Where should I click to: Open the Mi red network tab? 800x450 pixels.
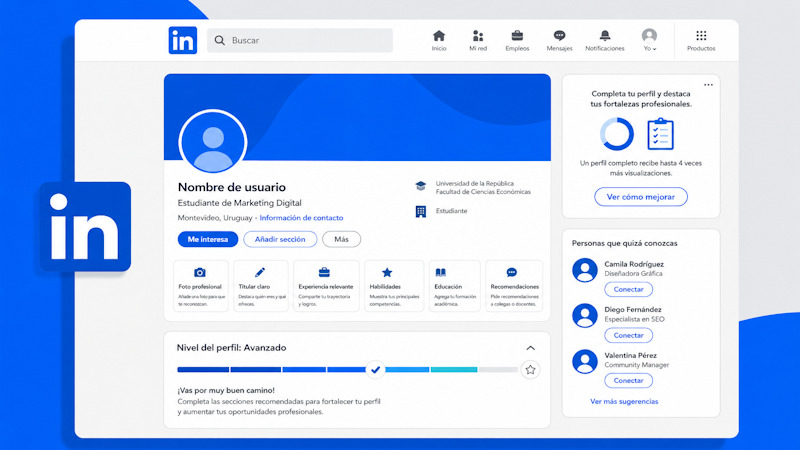[478, 40]
